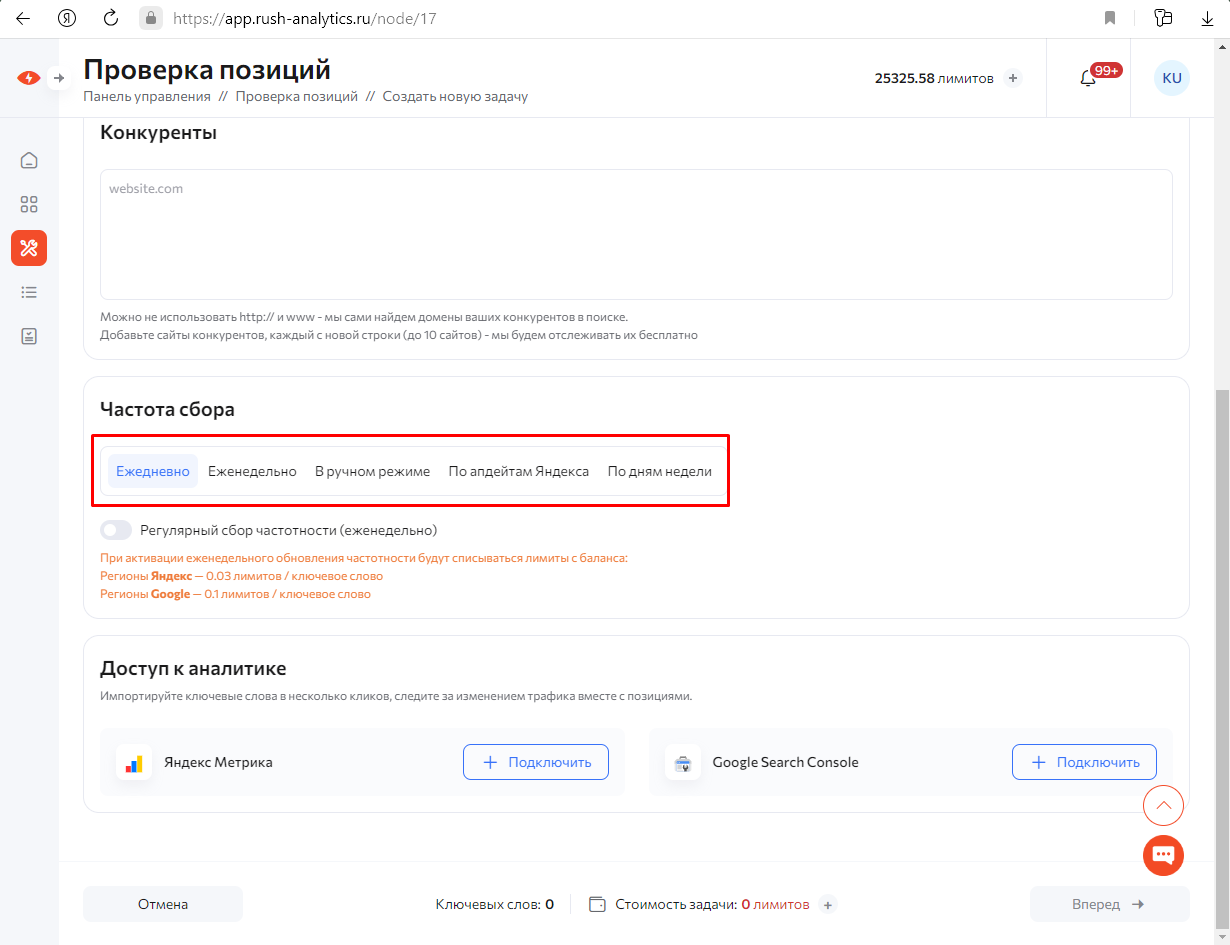The image size is (1230, 945).
Task: Select the orange tools icon in sidebar
Action: pyautogui.click(x=29, y=248)
